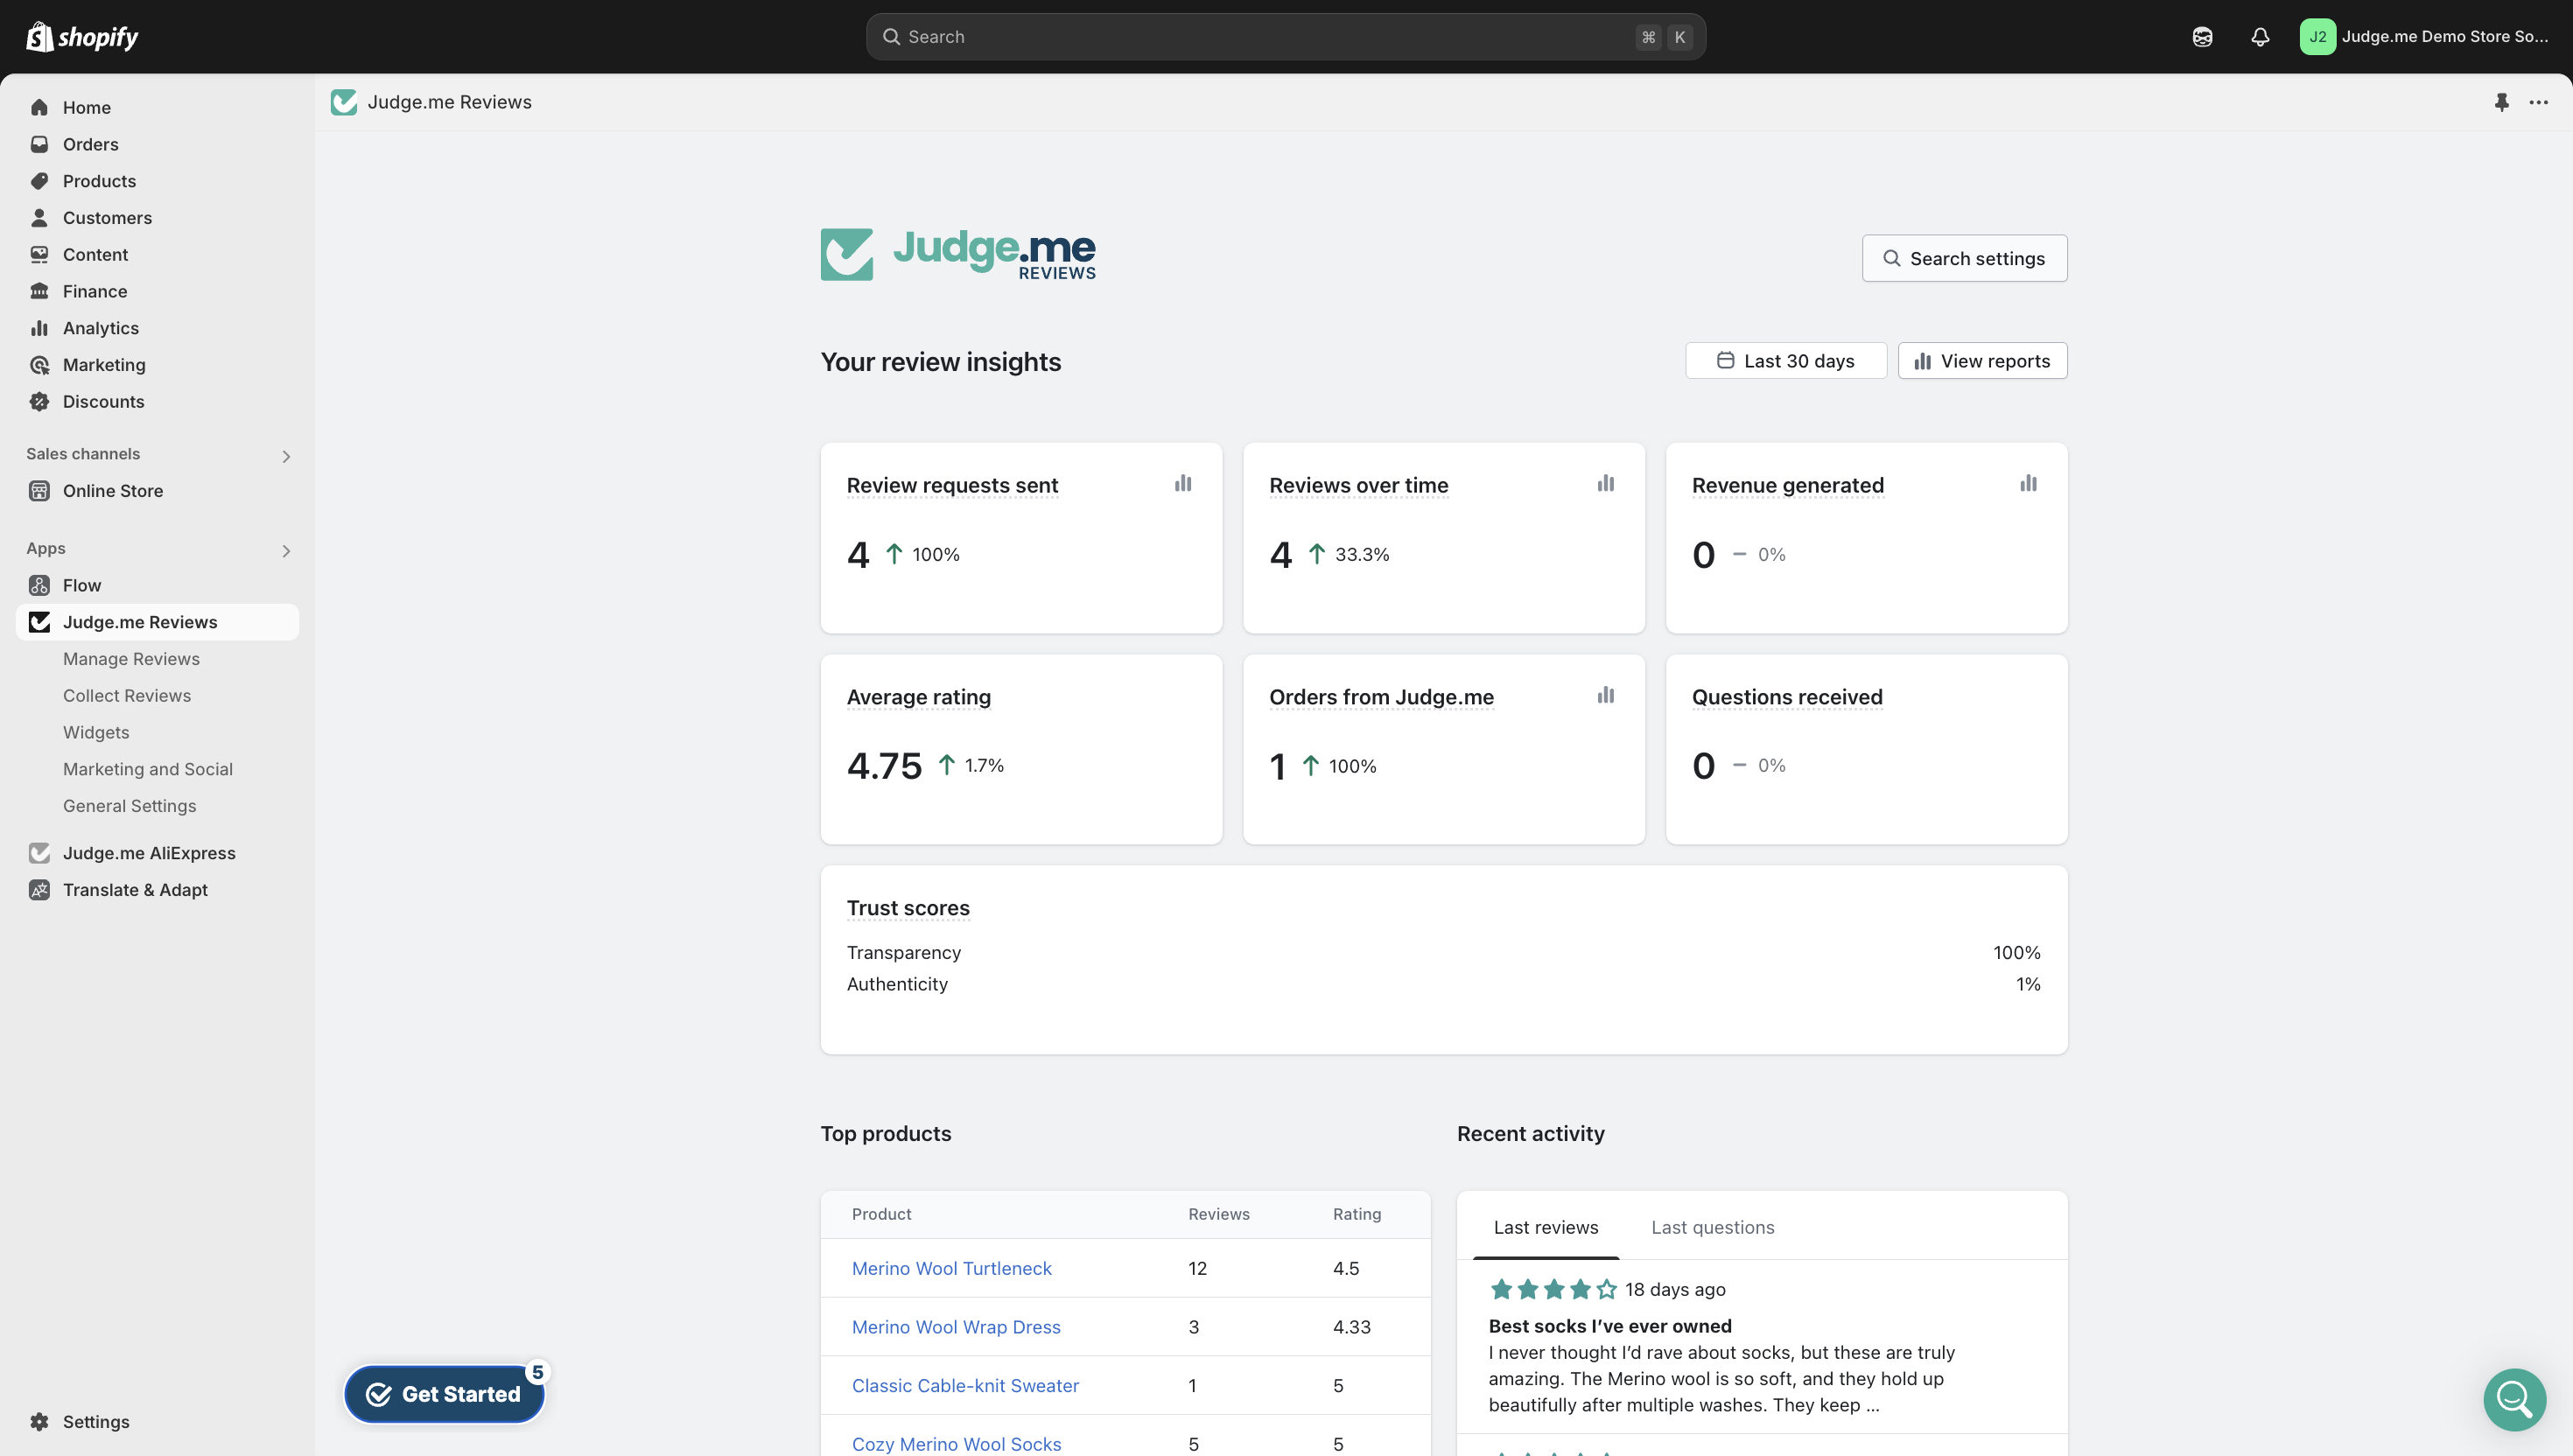Click the Products tag icon
The image size is (2573, 1456).
pos(39,181)
